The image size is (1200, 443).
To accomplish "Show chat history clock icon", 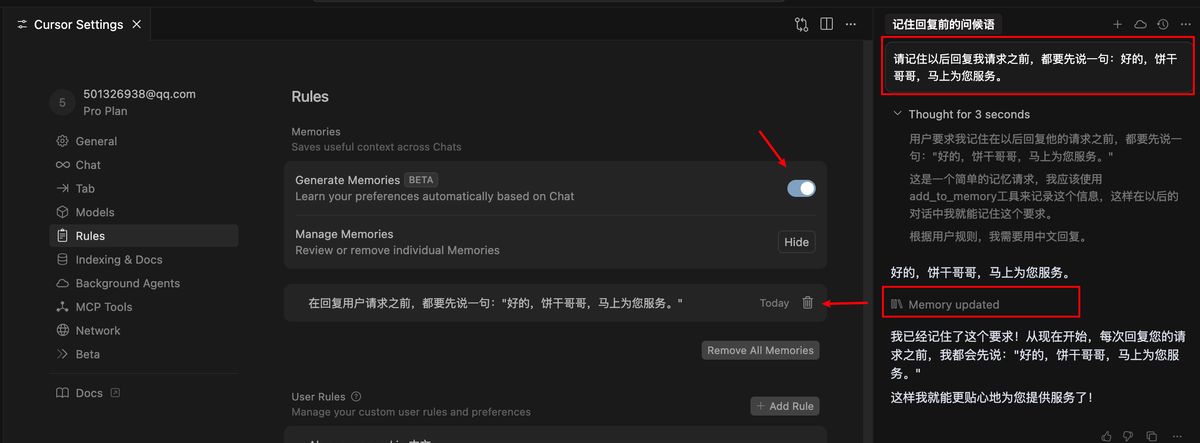I will tap(1162, 24).
